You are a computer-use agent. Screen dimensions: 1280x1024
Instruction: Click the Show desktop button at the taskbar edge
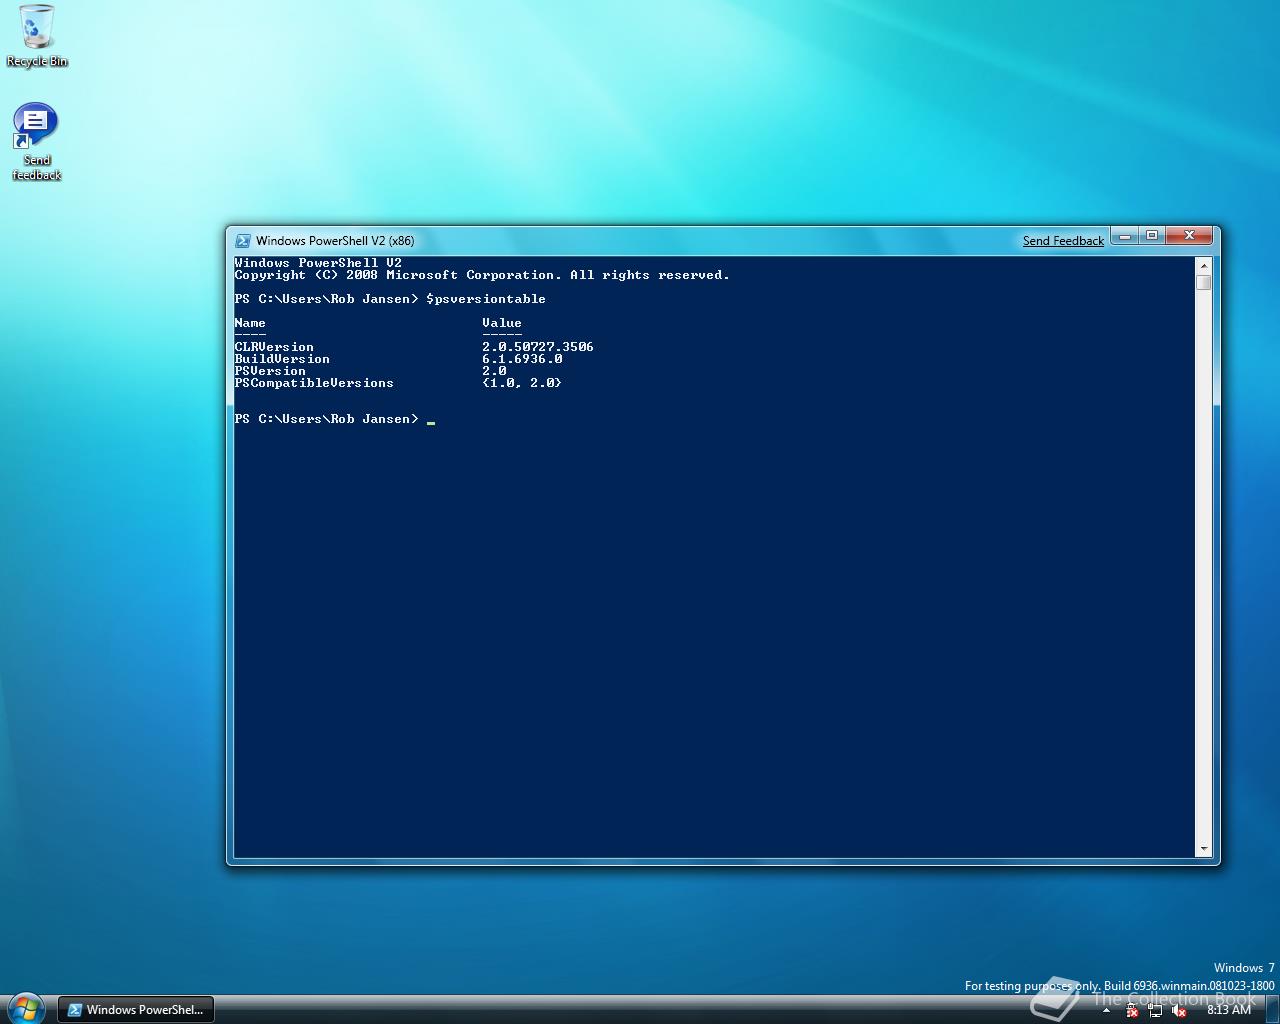(x=1271, y=1009)
